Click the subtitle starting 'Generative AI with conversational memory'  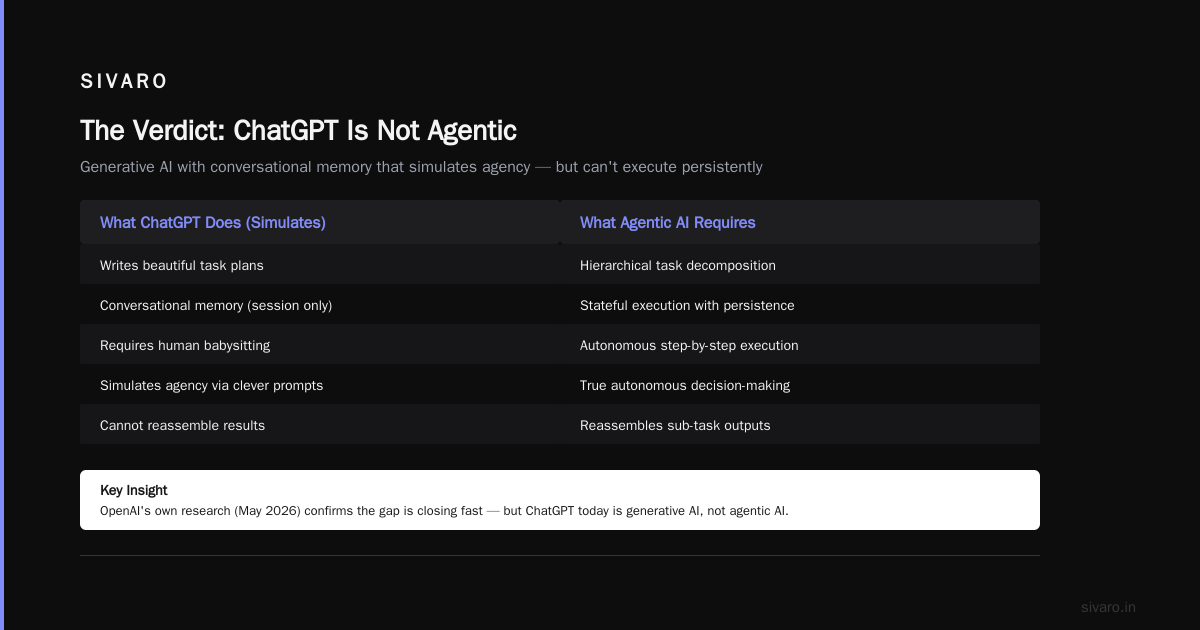pyautogui.click(x=421, y=167)
